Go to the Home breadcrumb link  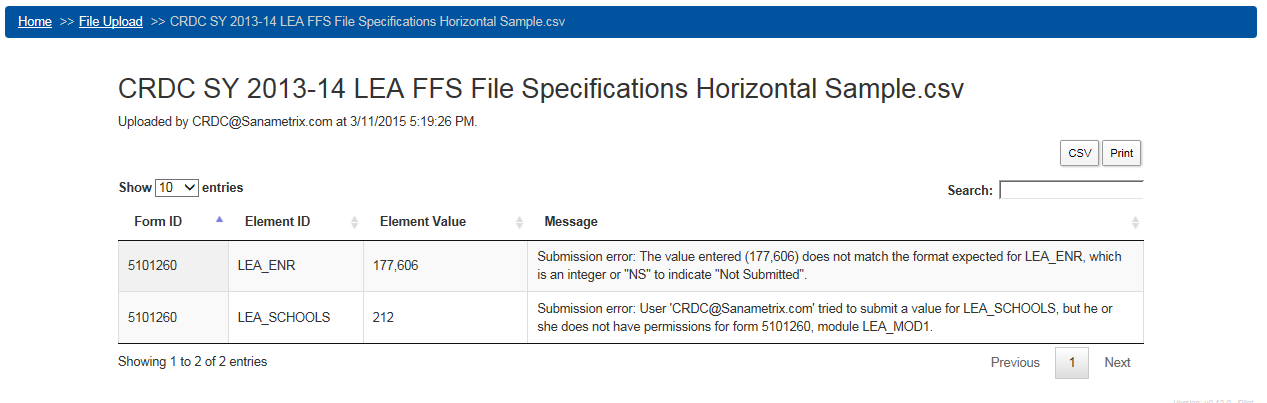(x=35, y=21)
